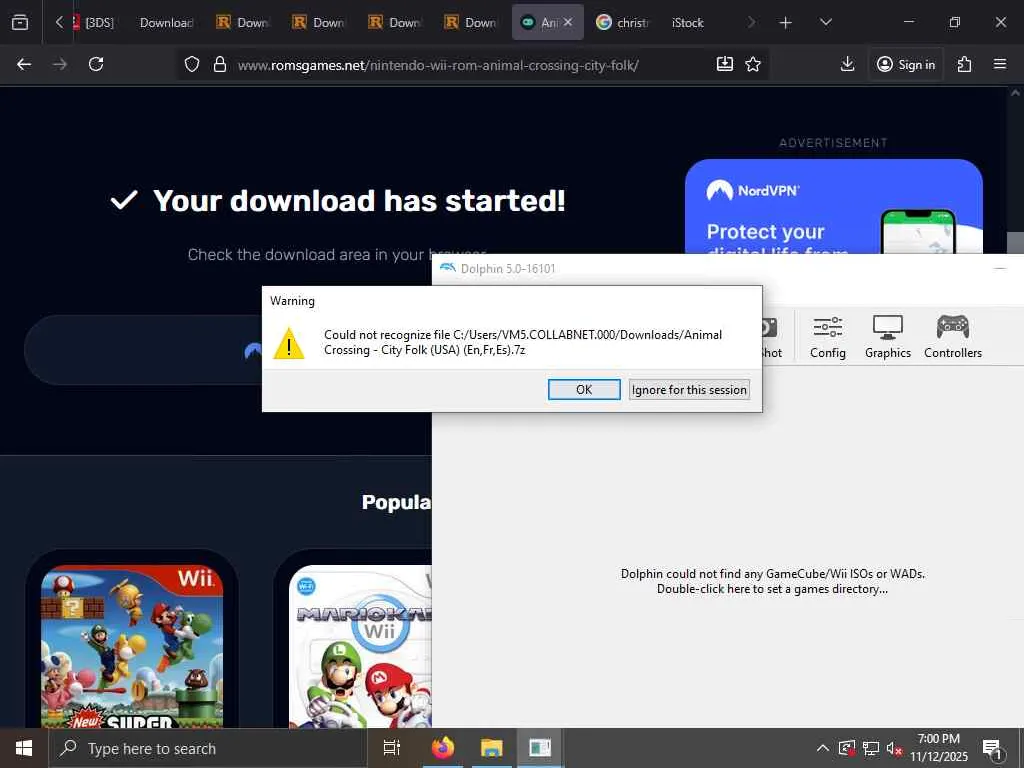Viewport: 1024px width, 768px height.
Task: Open the Windows Start menu
Action: [x=24, y=748]
